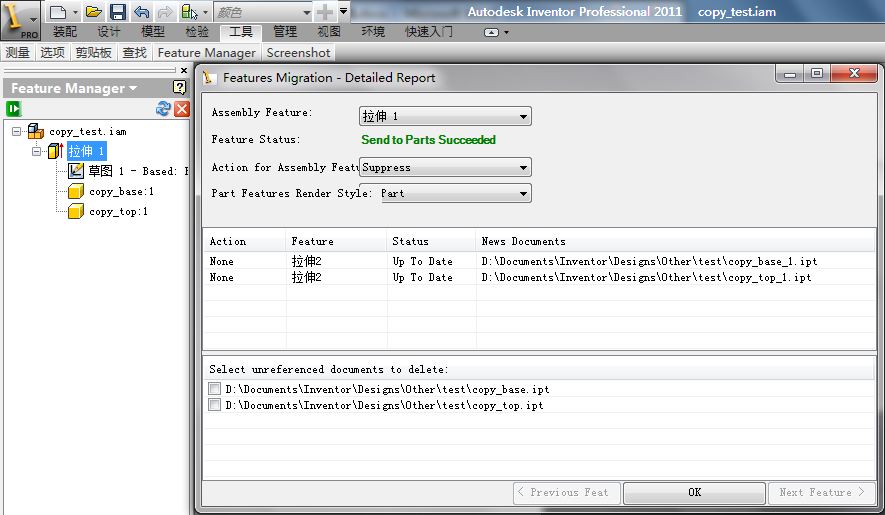
Task: Select the 草图 1 - Based tree item
Action: click(x=138, y=171)
